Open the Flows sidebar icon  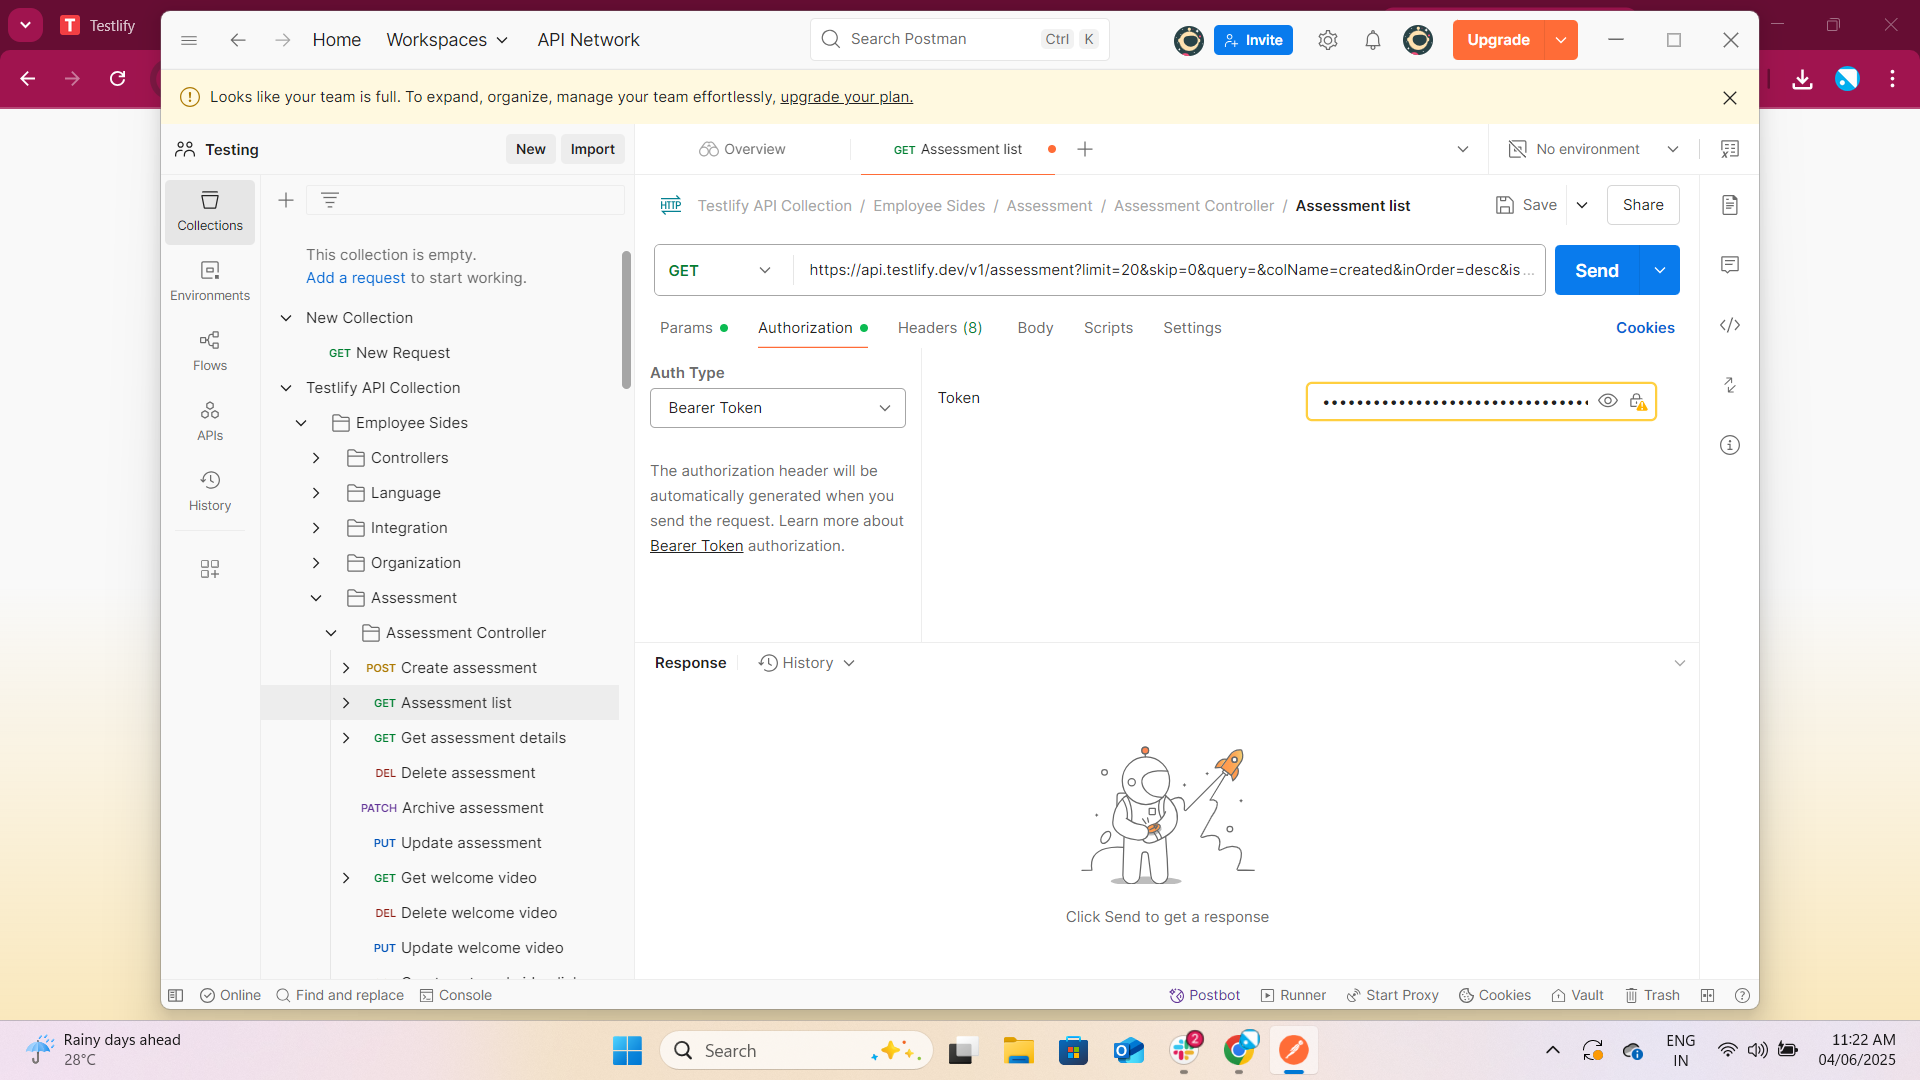(x=210, y=351)
